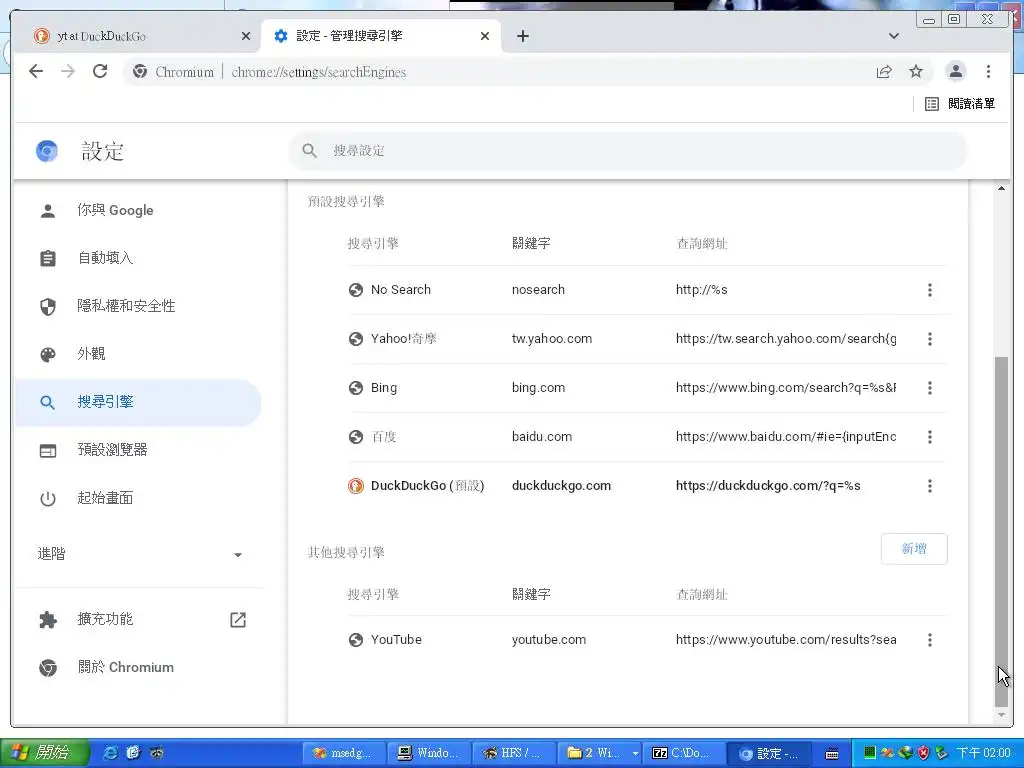The image size is (1024, 768).
Task: Open more actions for YouTube engine
Action: click(929, 640)
